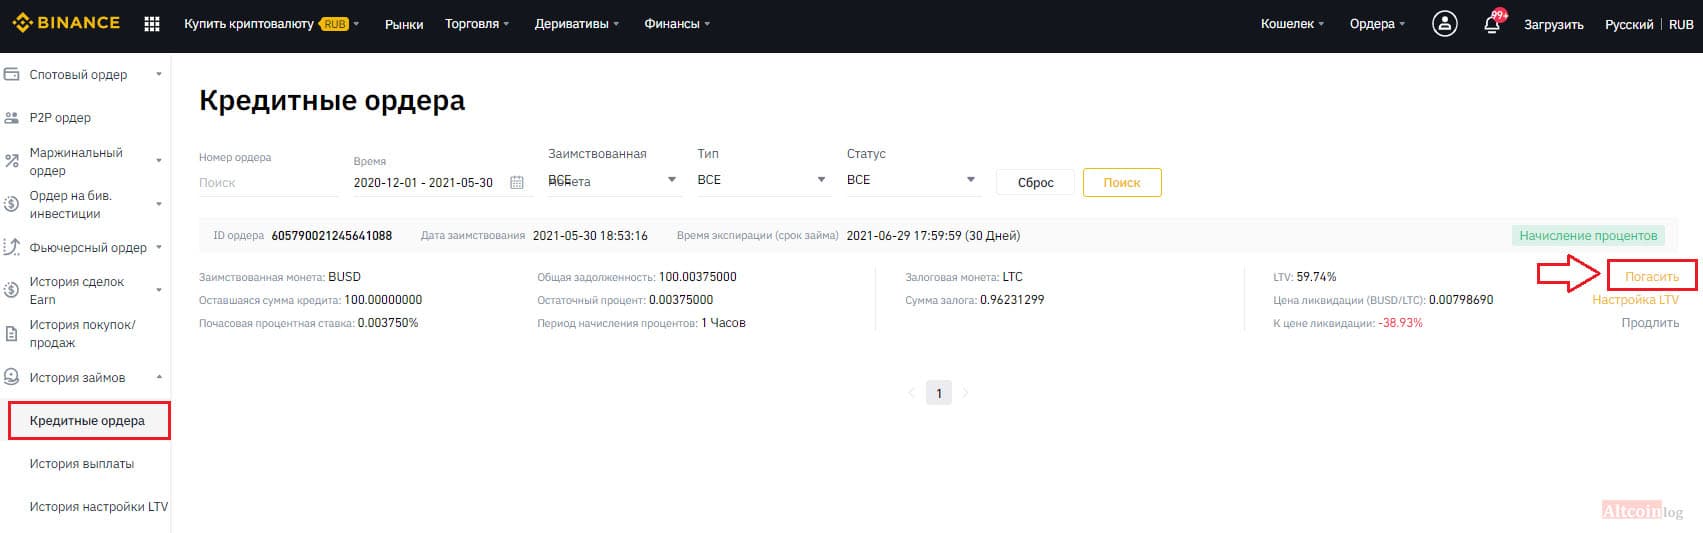Click the binary investment order icon
The height and width of the screenshot is (533, 1703).
12,204
